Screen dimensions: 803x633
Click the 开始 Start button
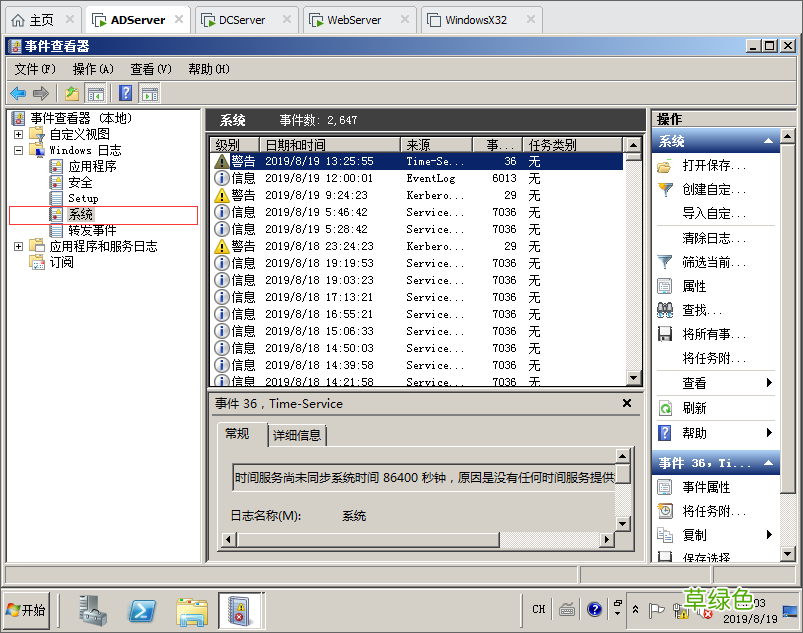tap(26, 609)
